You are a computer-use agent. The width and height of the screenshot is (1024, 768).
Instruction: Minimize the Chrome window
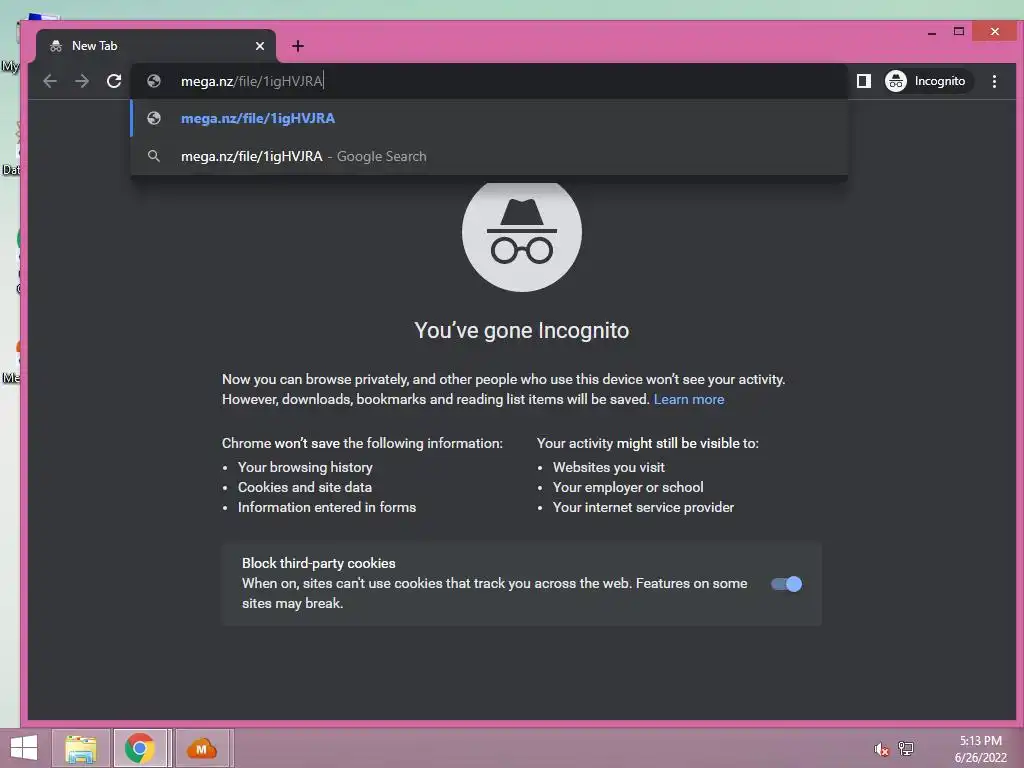coord(932,31)
